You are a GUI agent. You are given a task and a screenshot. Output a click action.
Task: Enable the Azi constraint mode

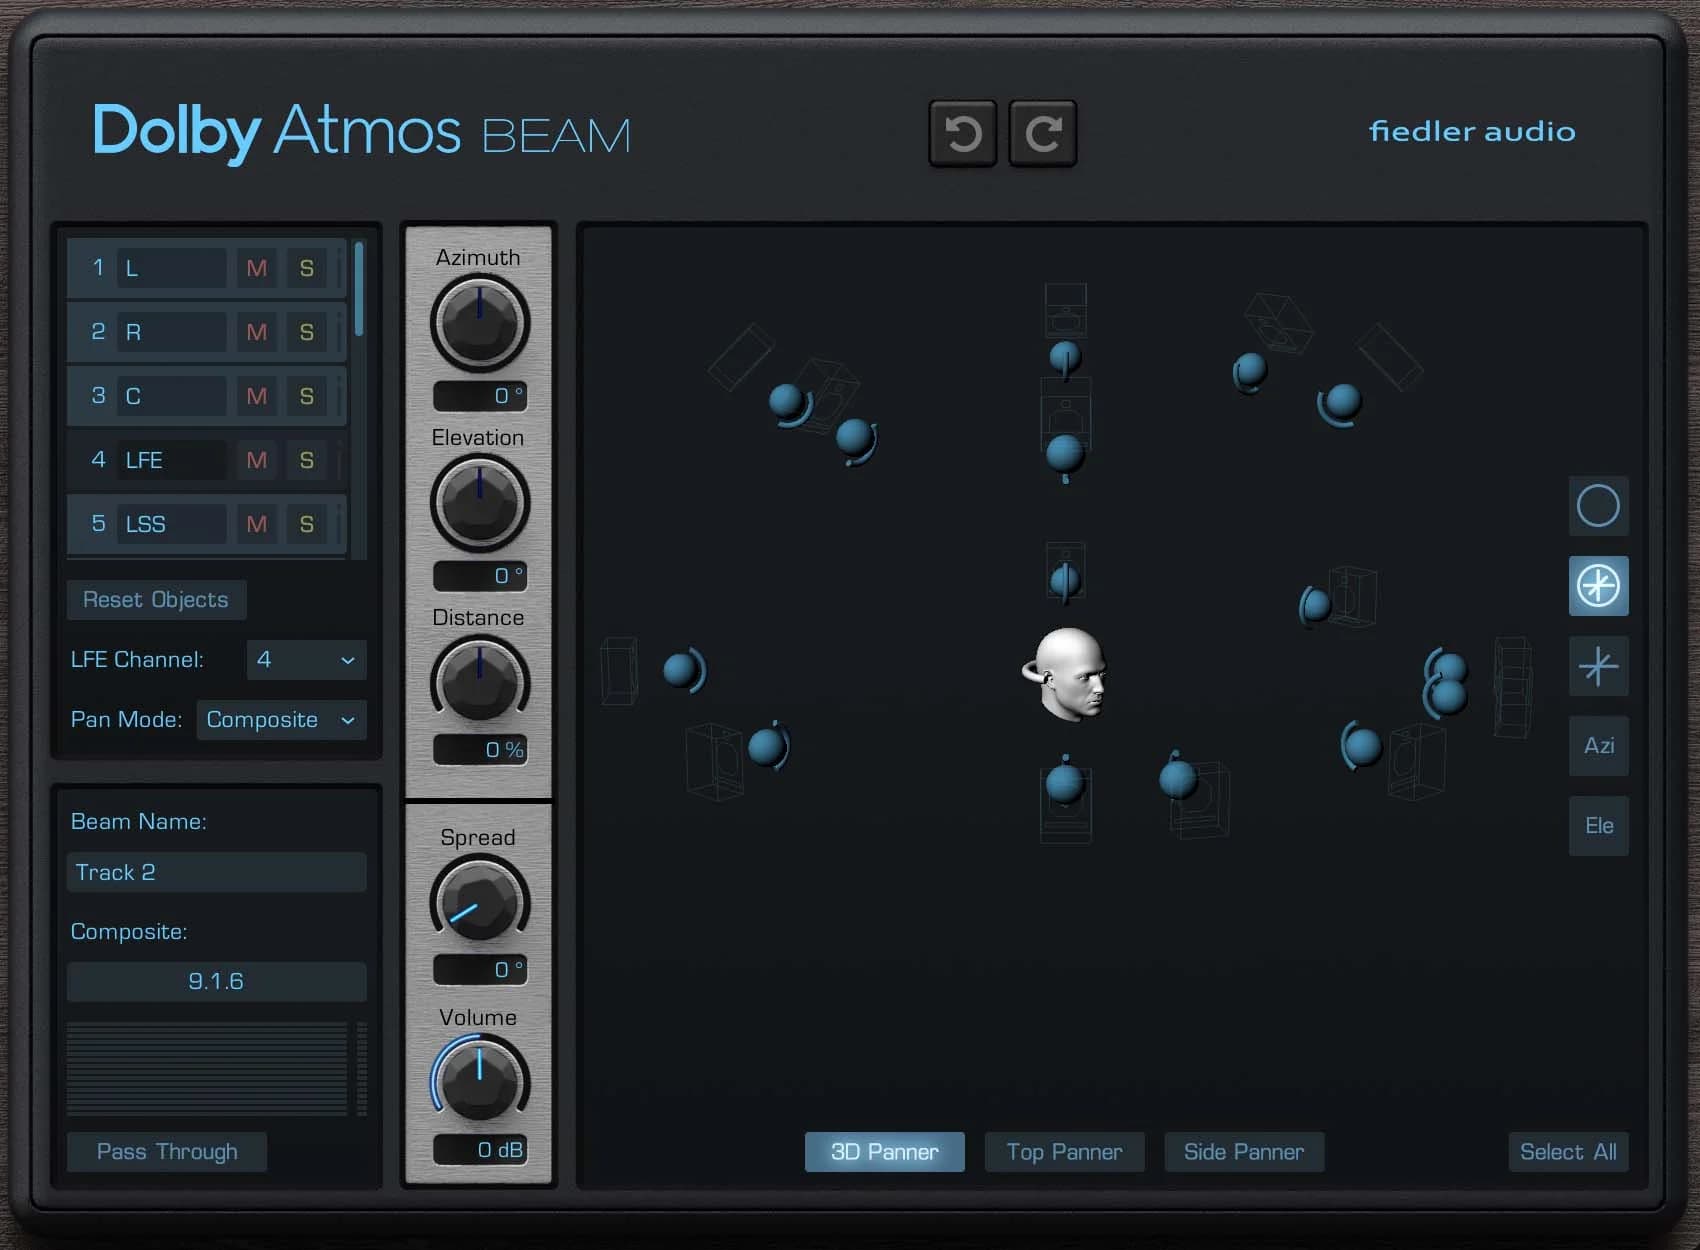pos(1598,746)
